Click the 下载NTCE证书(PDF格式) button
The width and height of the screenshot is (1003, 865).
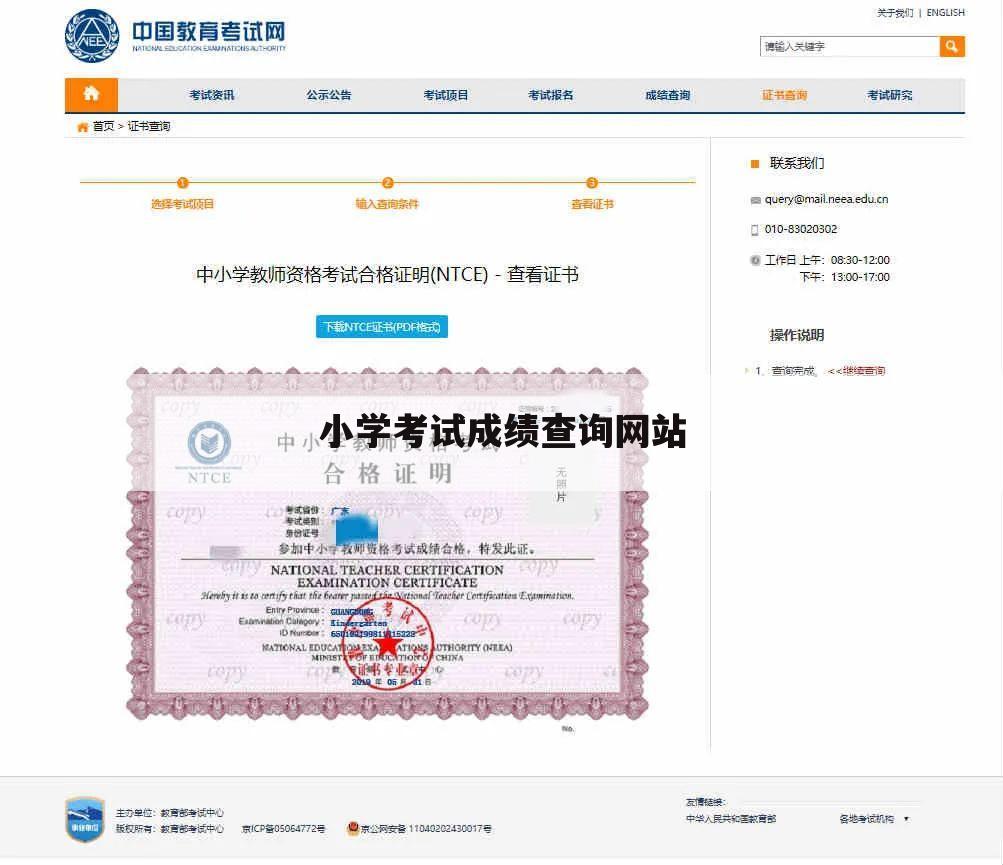[385, 326]
